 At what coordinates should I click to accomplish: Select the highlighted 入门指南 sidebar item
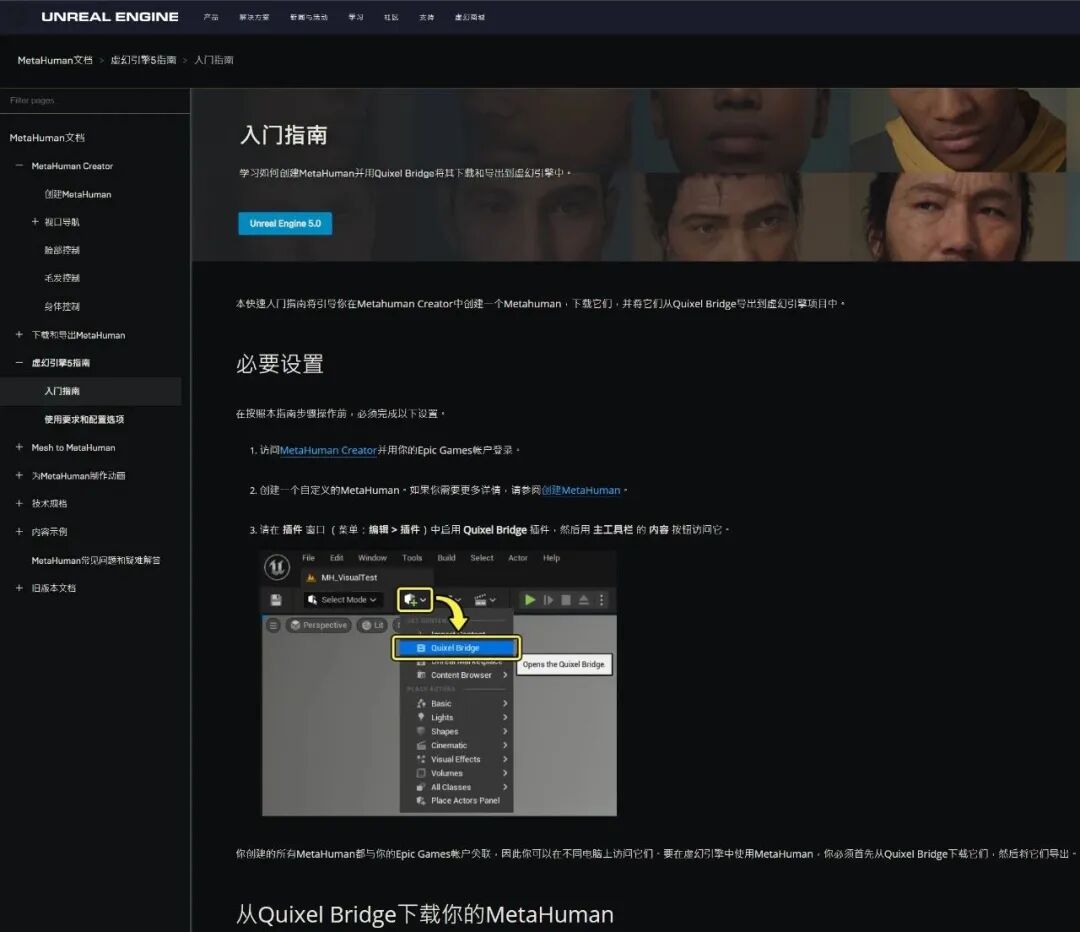90,391
